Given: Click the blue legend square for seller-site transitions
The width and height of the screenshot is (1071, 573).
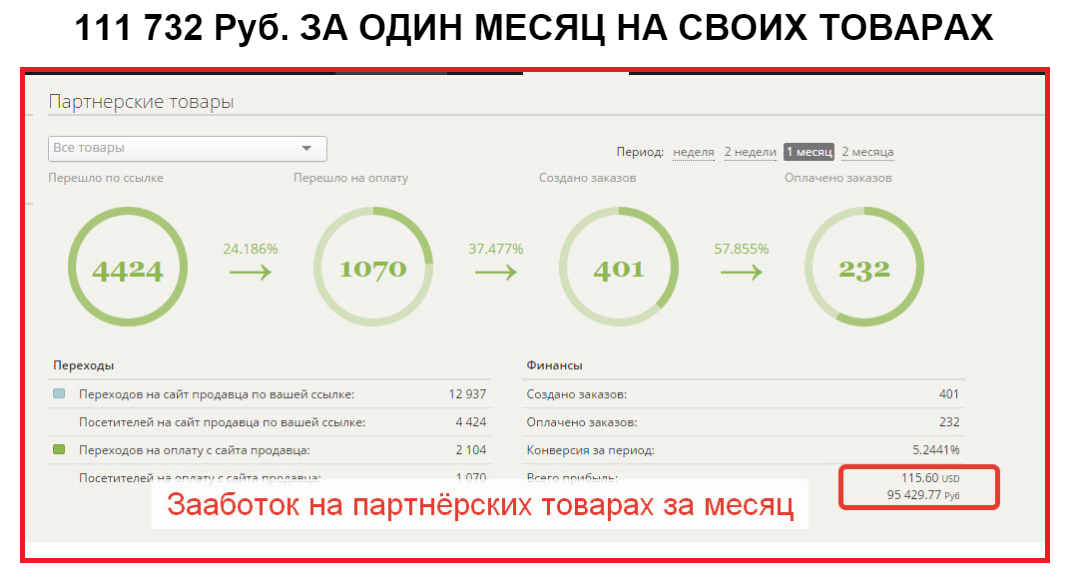Looking at the screenshot, I should tap(59, 393).
